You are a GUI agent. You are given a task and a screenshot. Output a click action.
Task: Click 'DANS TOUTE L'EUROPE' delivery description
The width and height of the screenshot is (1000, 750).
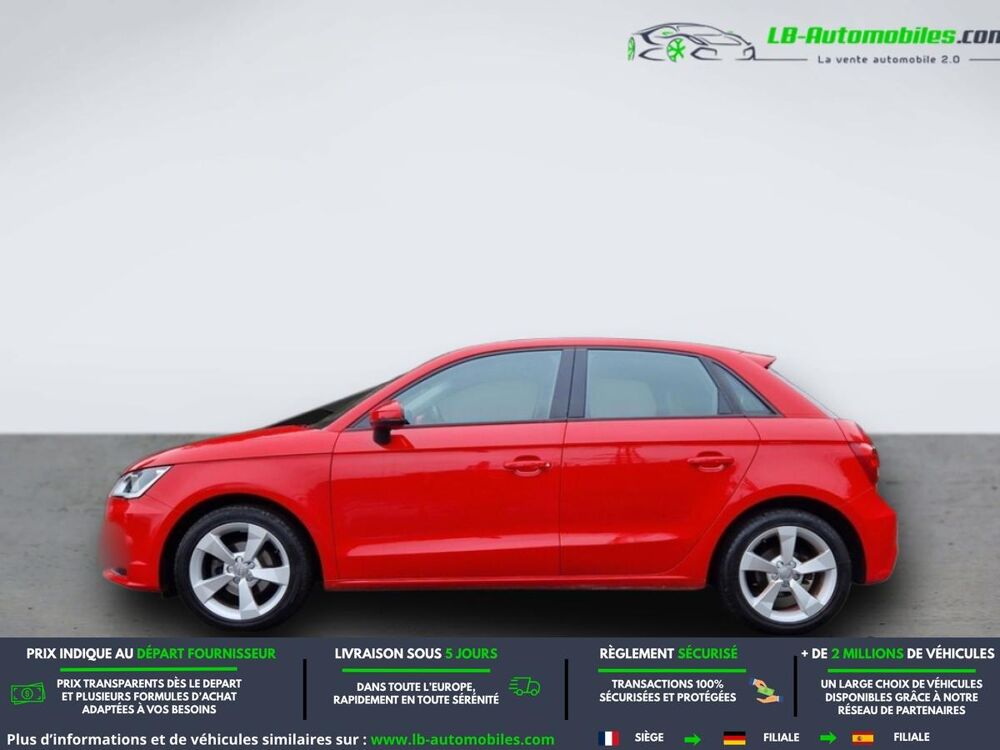coord(416,693)
